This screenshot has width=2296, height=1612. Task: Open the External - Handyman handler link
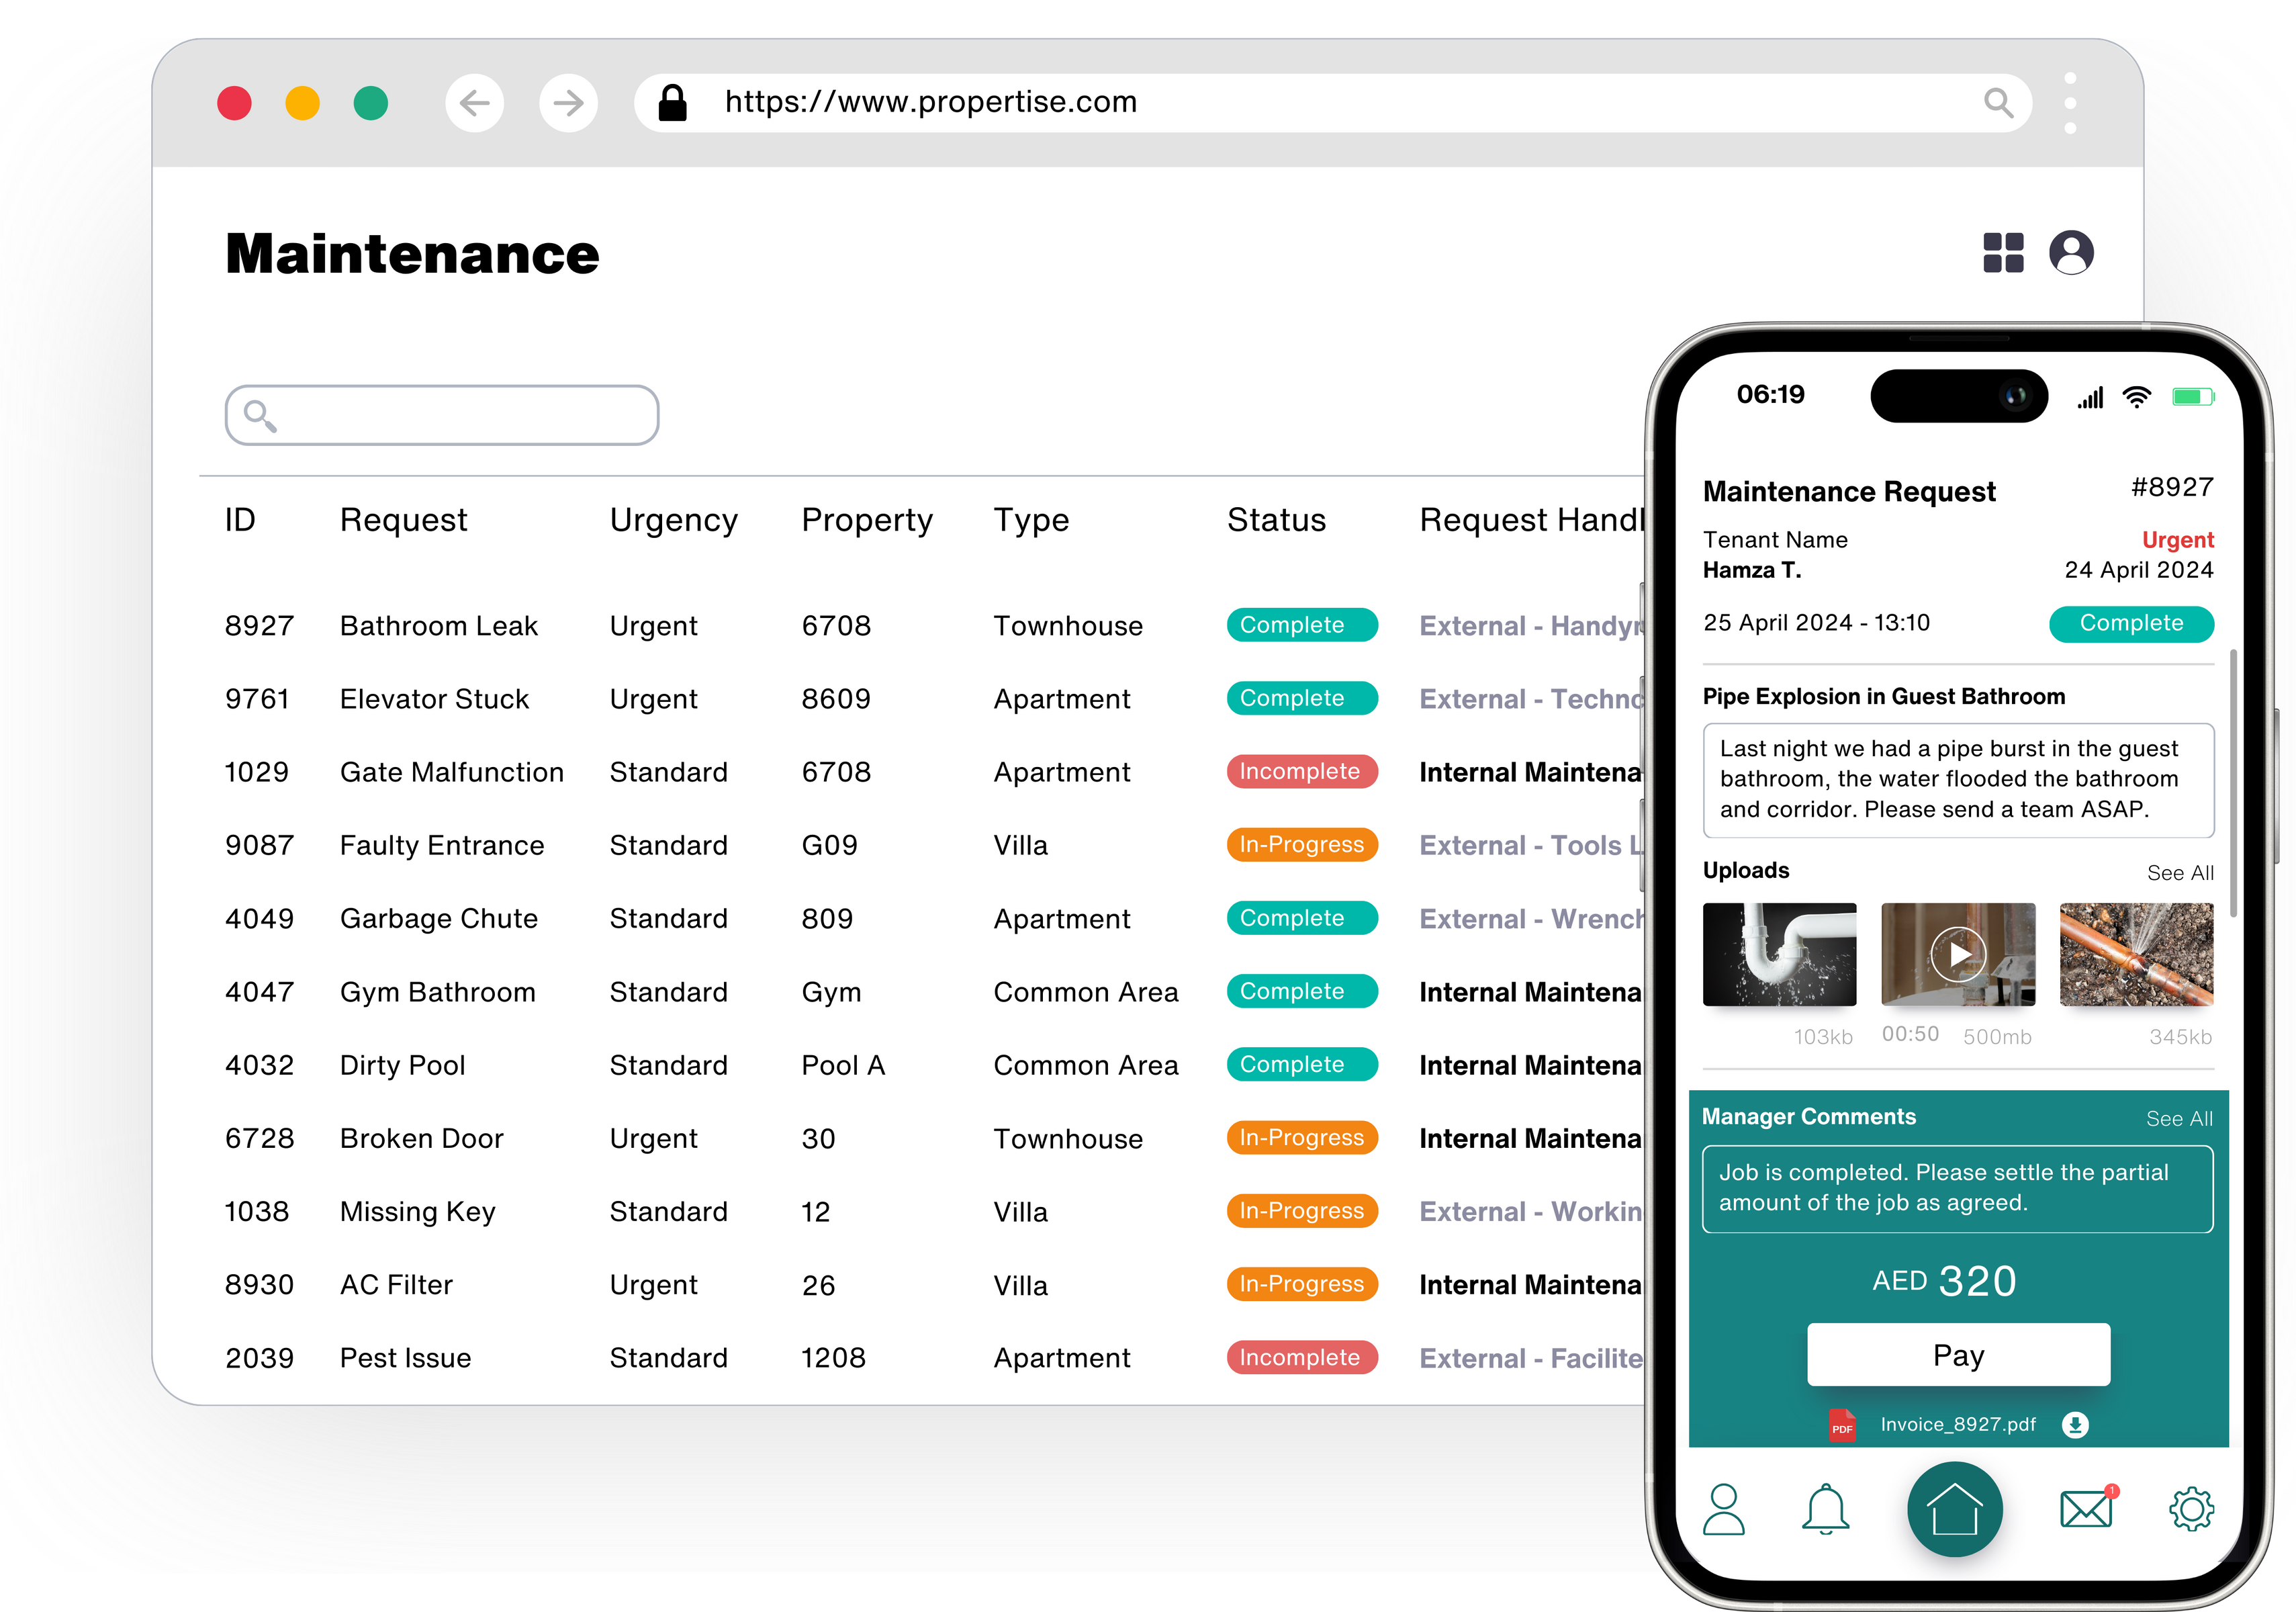coord(1531,626)
